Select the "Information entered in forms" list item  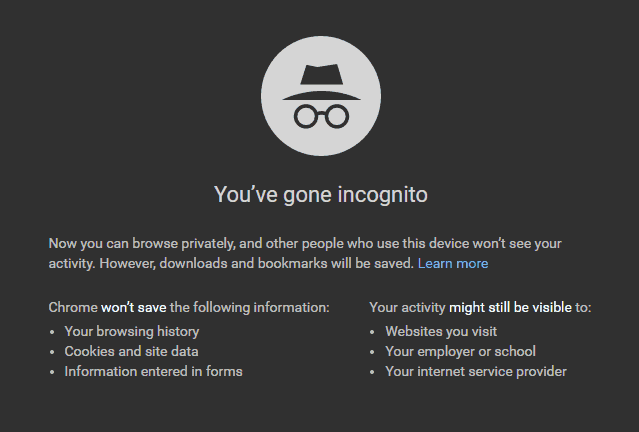(x=153, y=371)
